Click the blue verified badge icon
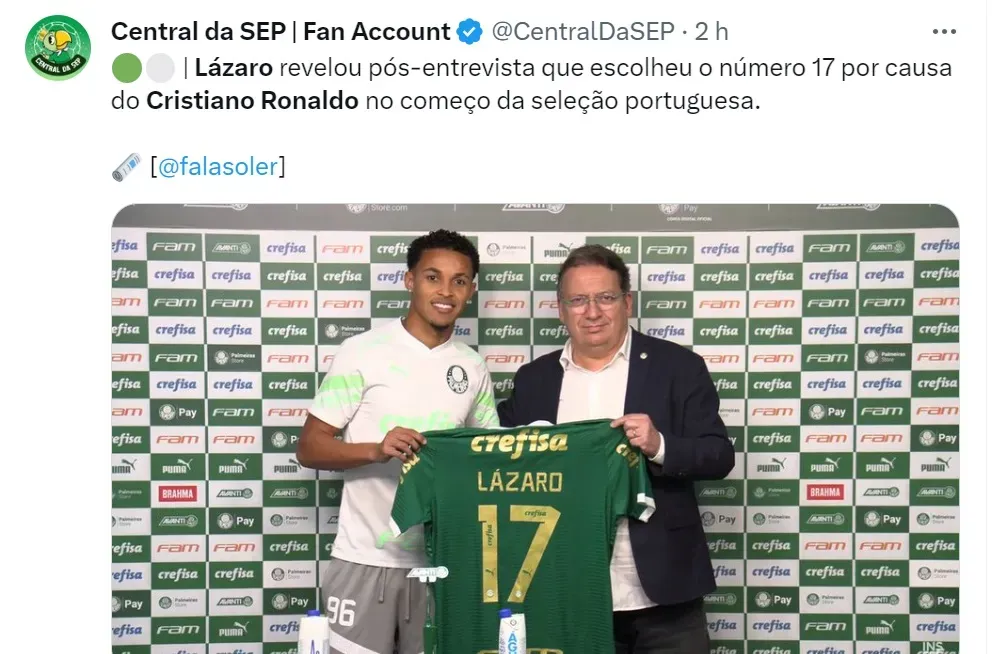Viewport: 1001px width, 654px height. [x=470, y=32]
